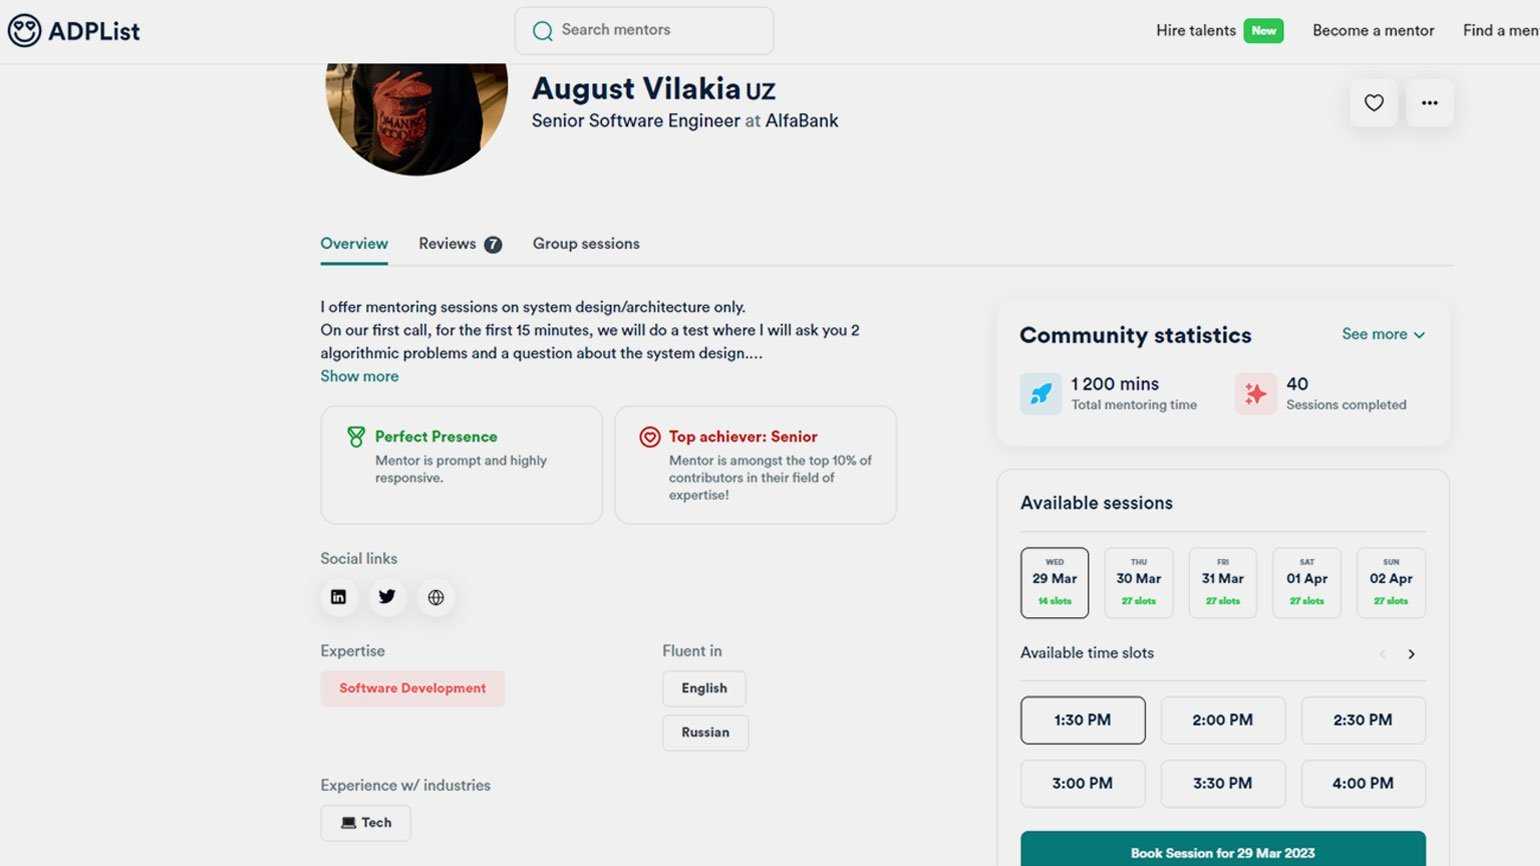Open the mentor's website globe icon
1540x866 pixels.
tap(436, 597)
